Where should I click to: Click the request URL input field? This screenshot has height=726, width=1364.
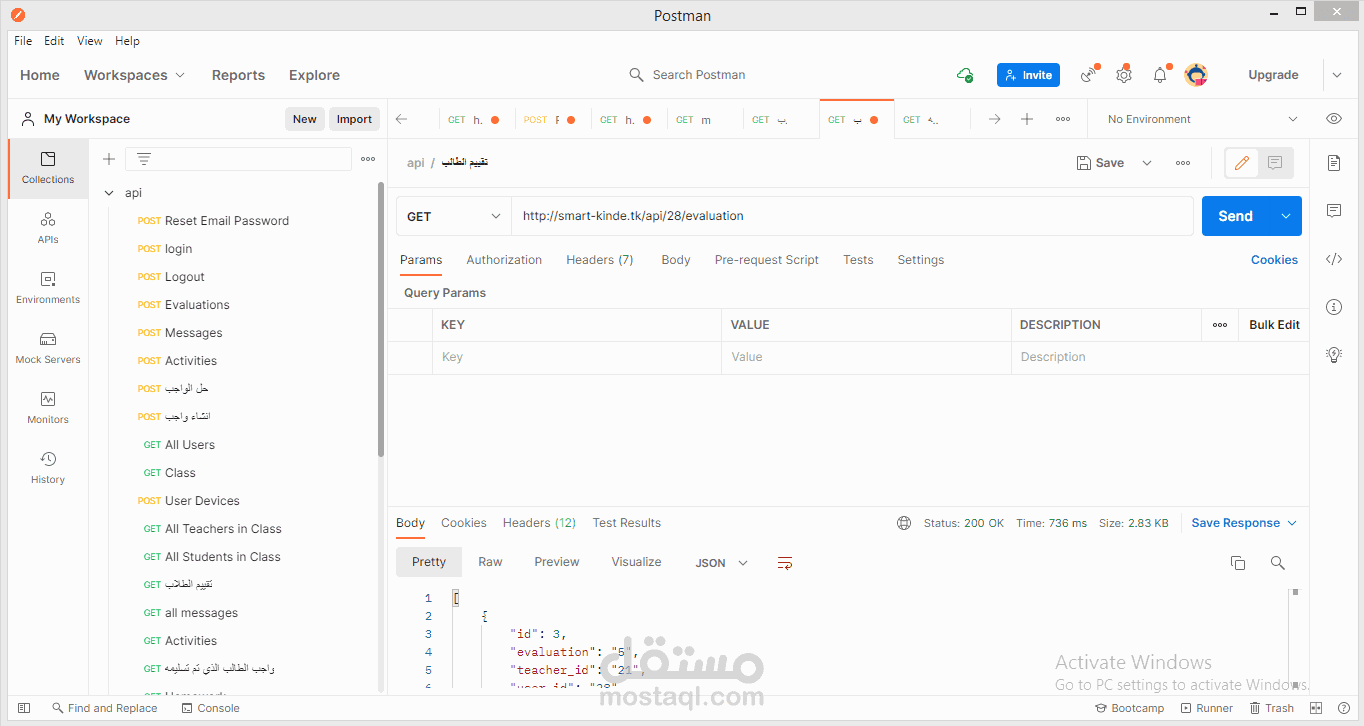coord(853,216)
